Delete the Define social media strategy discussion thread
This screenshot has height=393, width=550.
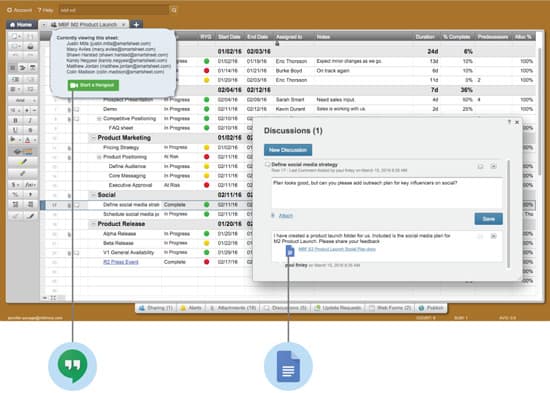pyautogui.click(x=493, y=166)
